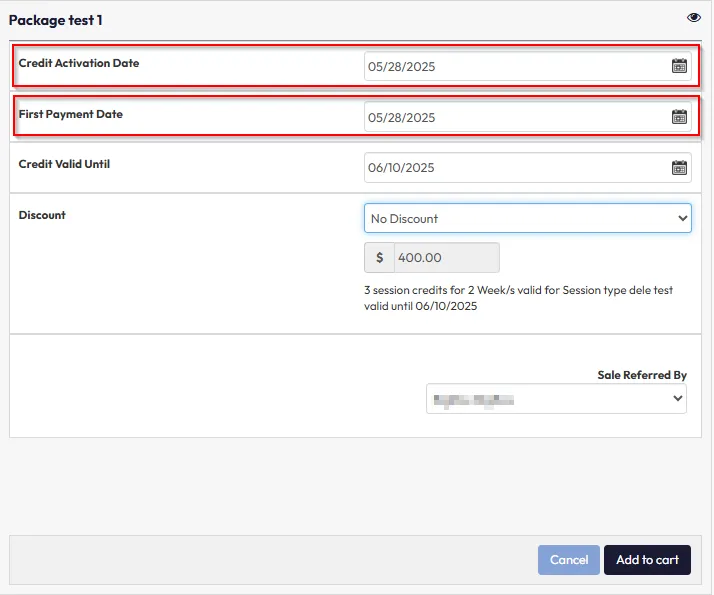Click the First Payment Date label
The width and height of the screenshot is (714, 595).
pyautogui.click(x=71, y=114)
